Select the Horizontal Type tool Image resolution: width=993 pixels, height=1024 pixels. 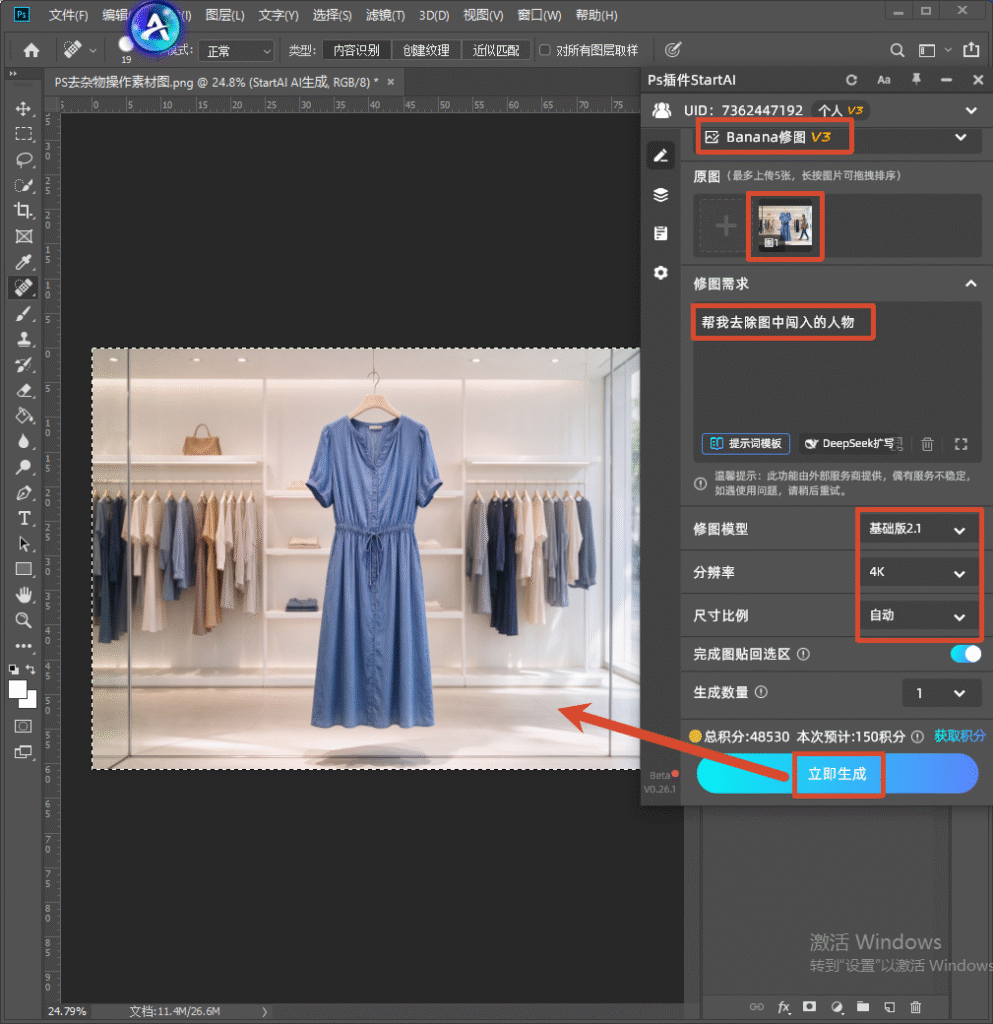point(24,519)
